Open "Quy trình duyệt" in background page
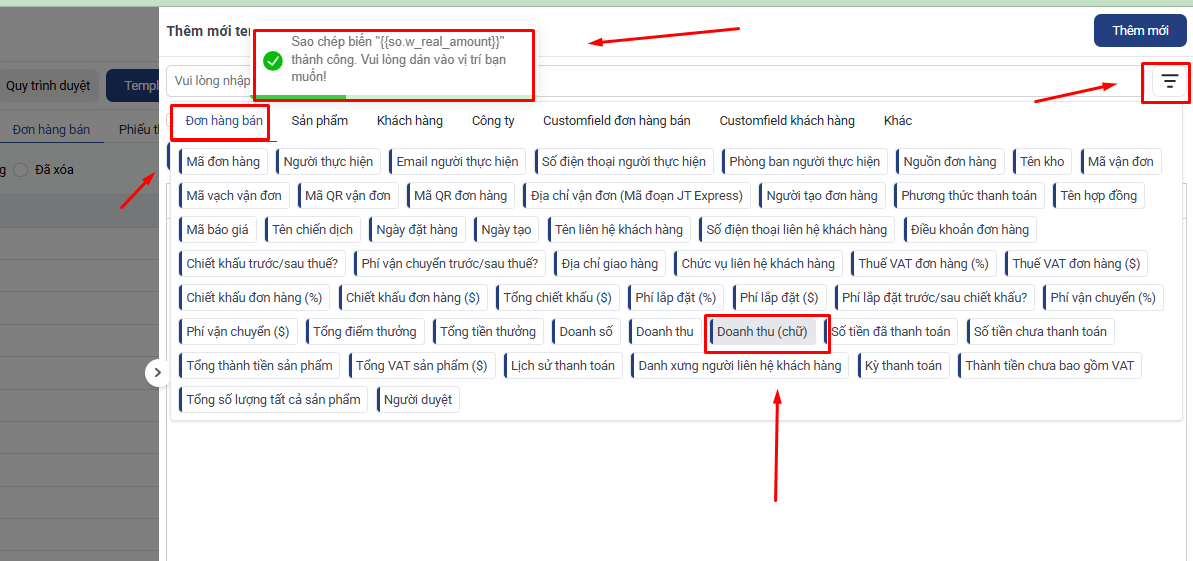Screen dimensions: 1193x561 [48, 86]
